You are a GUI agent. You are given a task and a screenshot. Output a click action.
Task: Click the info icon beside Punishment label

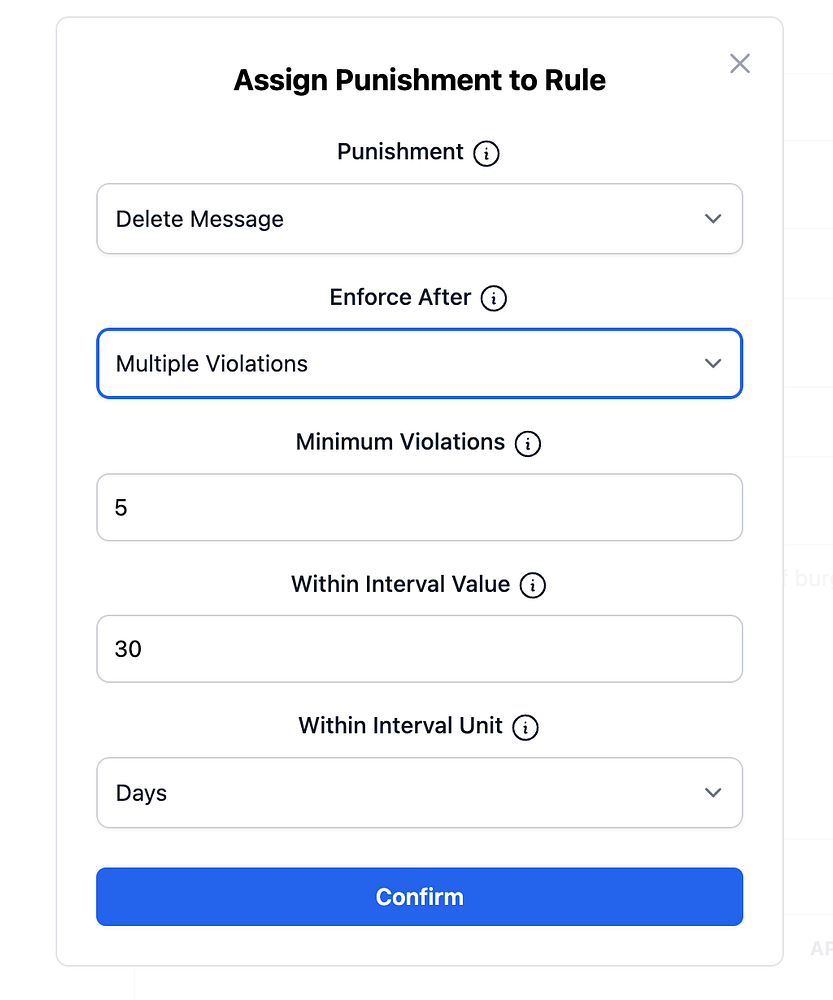point(486,153)
